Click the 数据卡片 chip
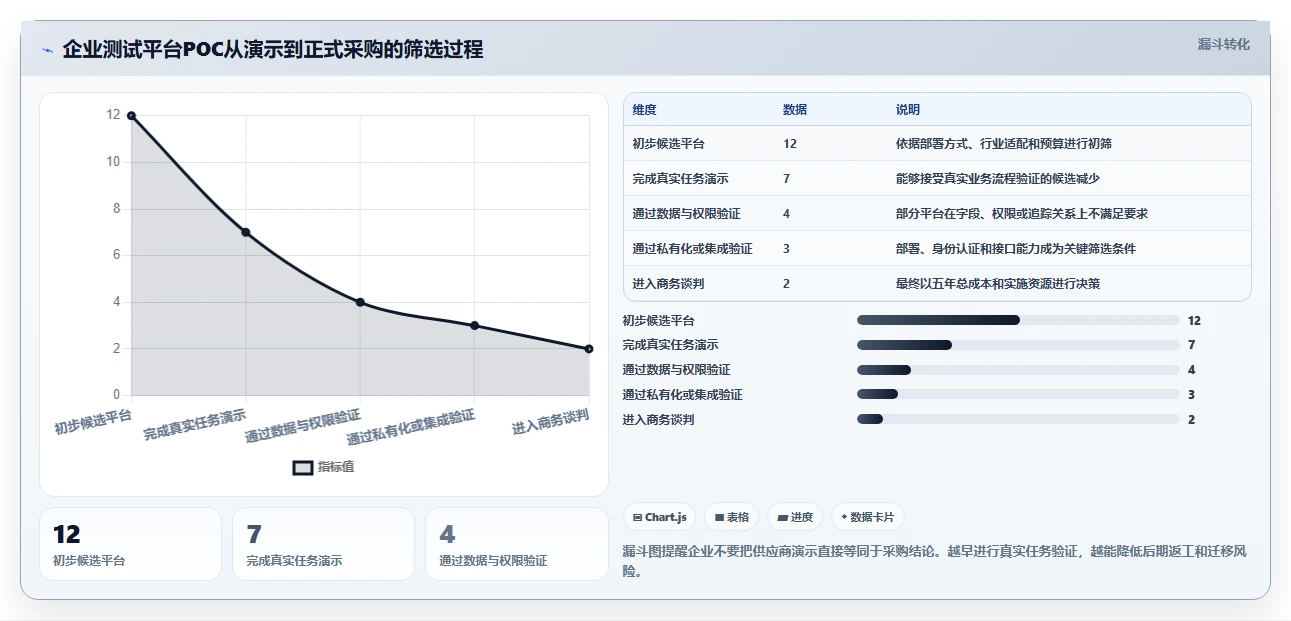Screen dimensions: 1291x621 click(868, 517)
